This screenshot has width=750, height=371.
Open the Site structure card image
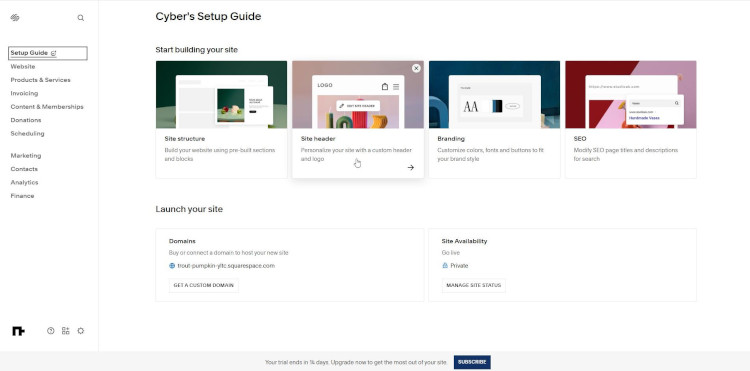(221, 95)
